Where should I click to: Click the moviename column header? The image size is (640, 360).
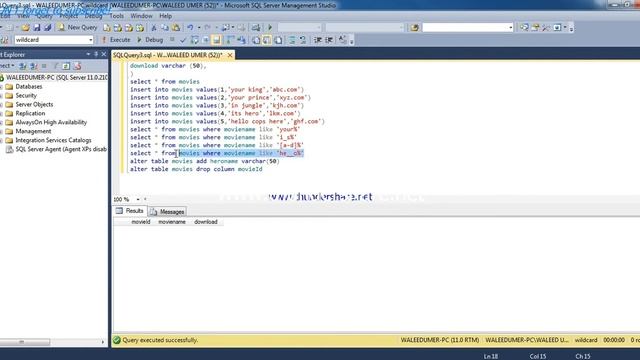pyautogui.click(x=172, y=222)
